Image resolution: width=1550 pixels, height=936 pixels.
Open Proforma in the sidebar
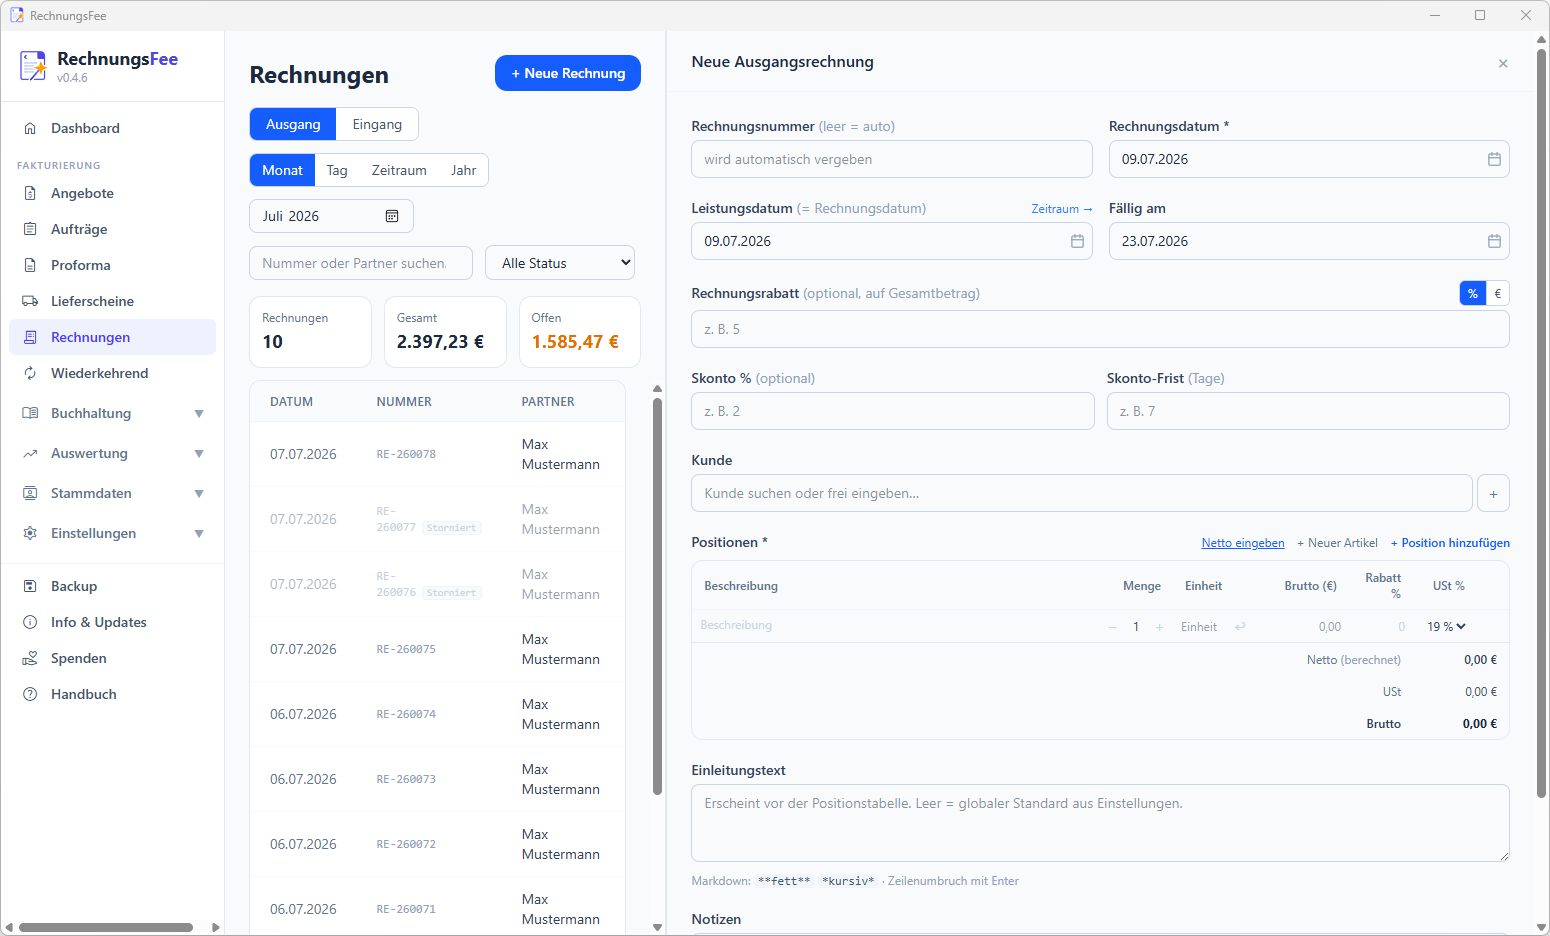click(112, 265)
